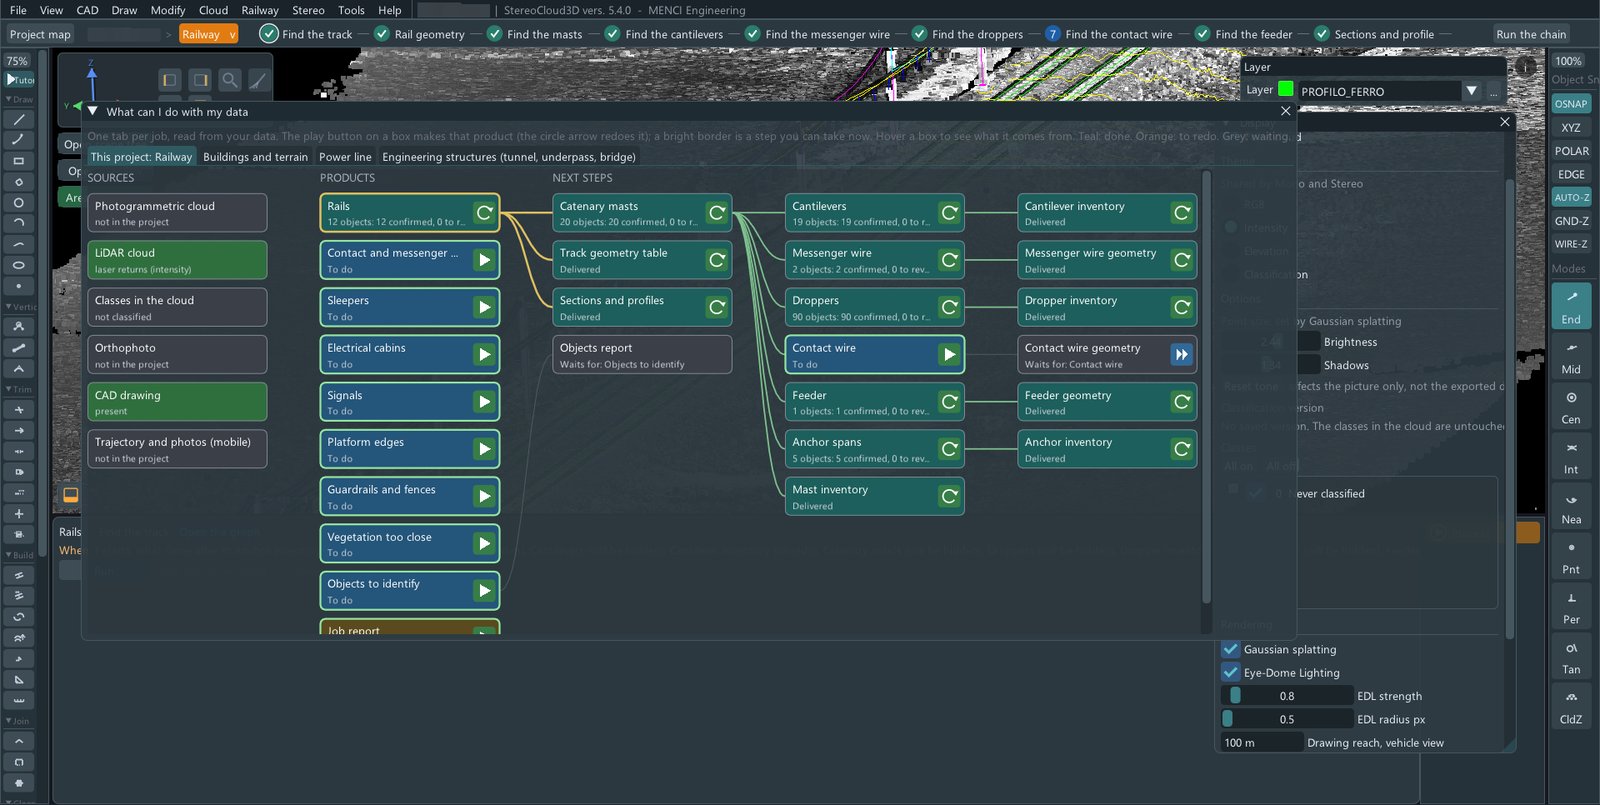Start the Guardrails and fences job
The image size is (1600, 805).
[484, 496]
